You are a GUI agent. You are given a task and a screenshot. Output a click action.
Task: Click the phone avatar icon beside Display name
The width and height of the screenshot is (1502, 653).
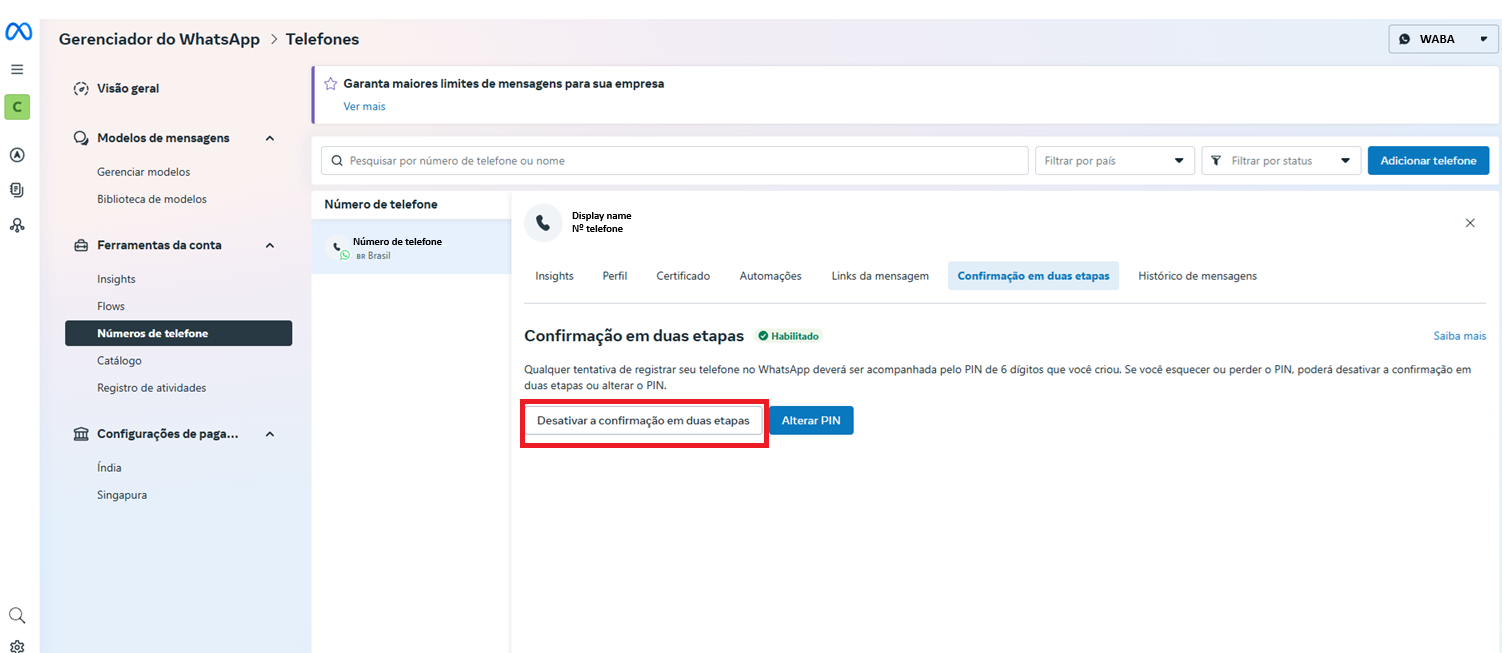click(x=543, y=222)
